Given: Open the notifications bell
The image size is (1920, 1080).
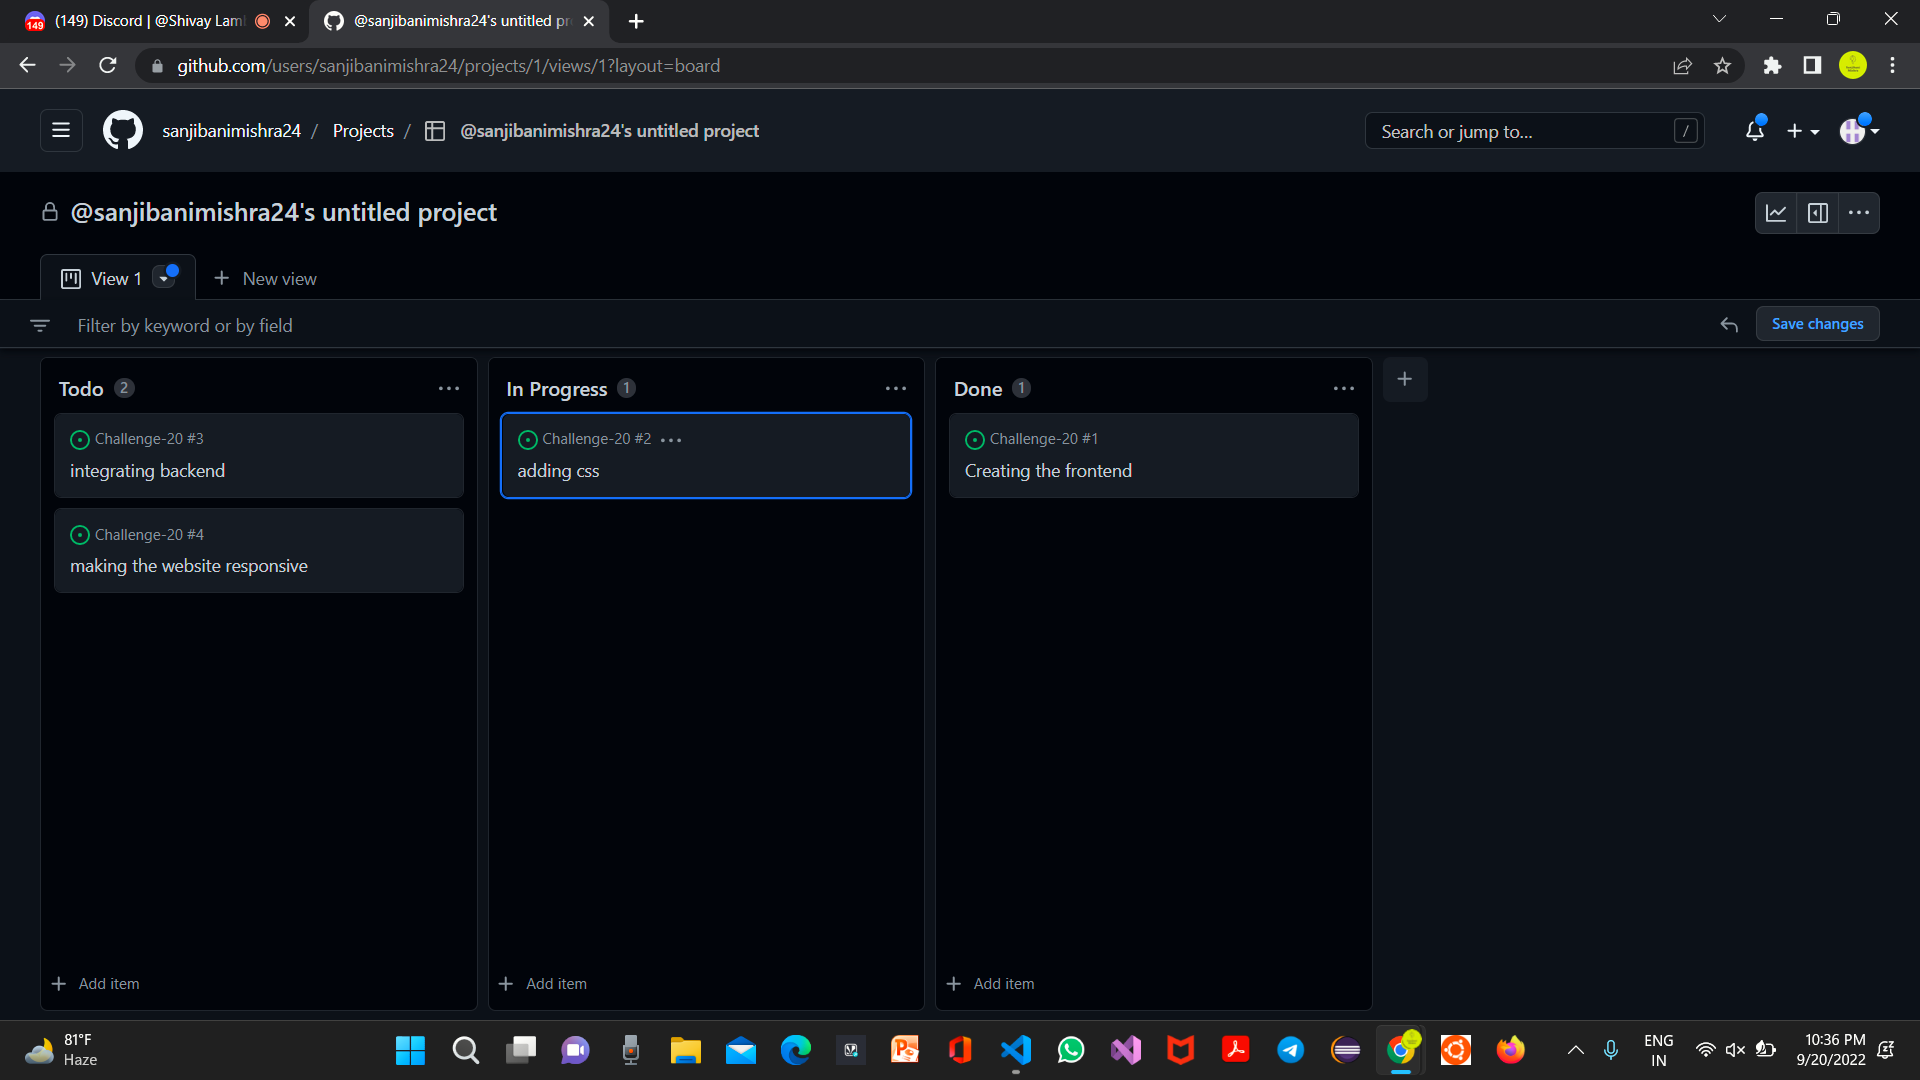Looking at the screenshot, I should (x=1754, y=131).
